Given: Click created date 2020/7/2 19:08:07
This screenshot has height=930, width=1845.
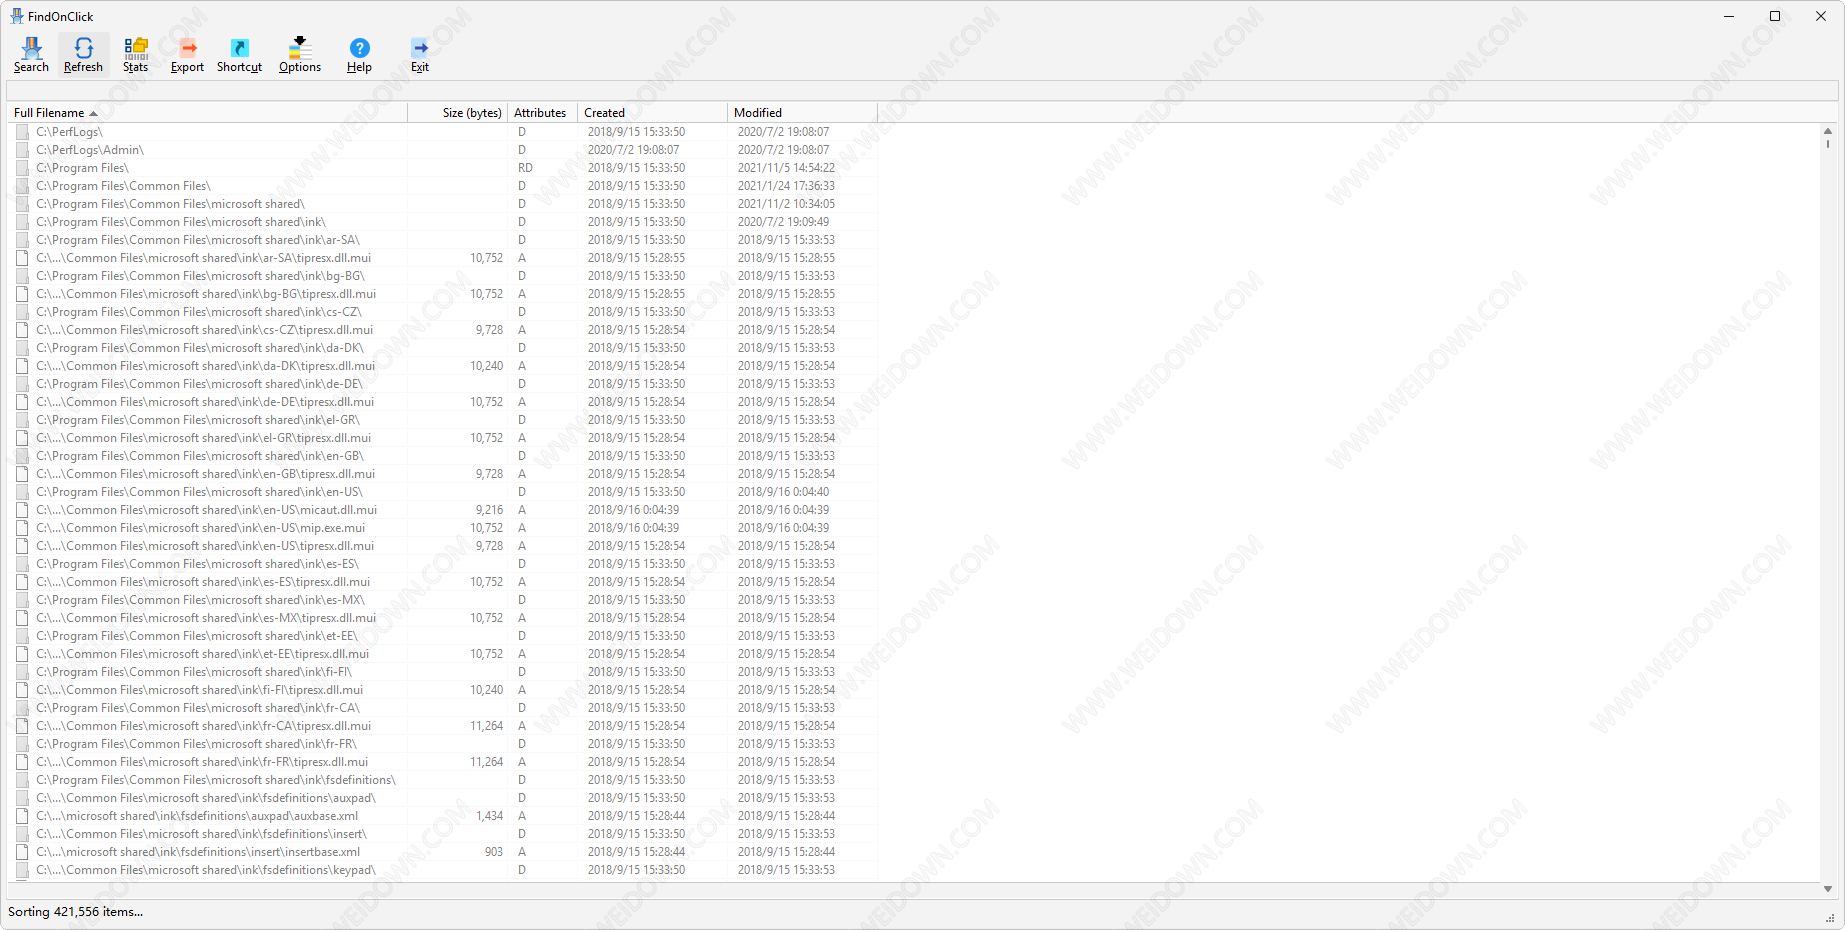Looking at the screenshot, I should pos(633,150).
